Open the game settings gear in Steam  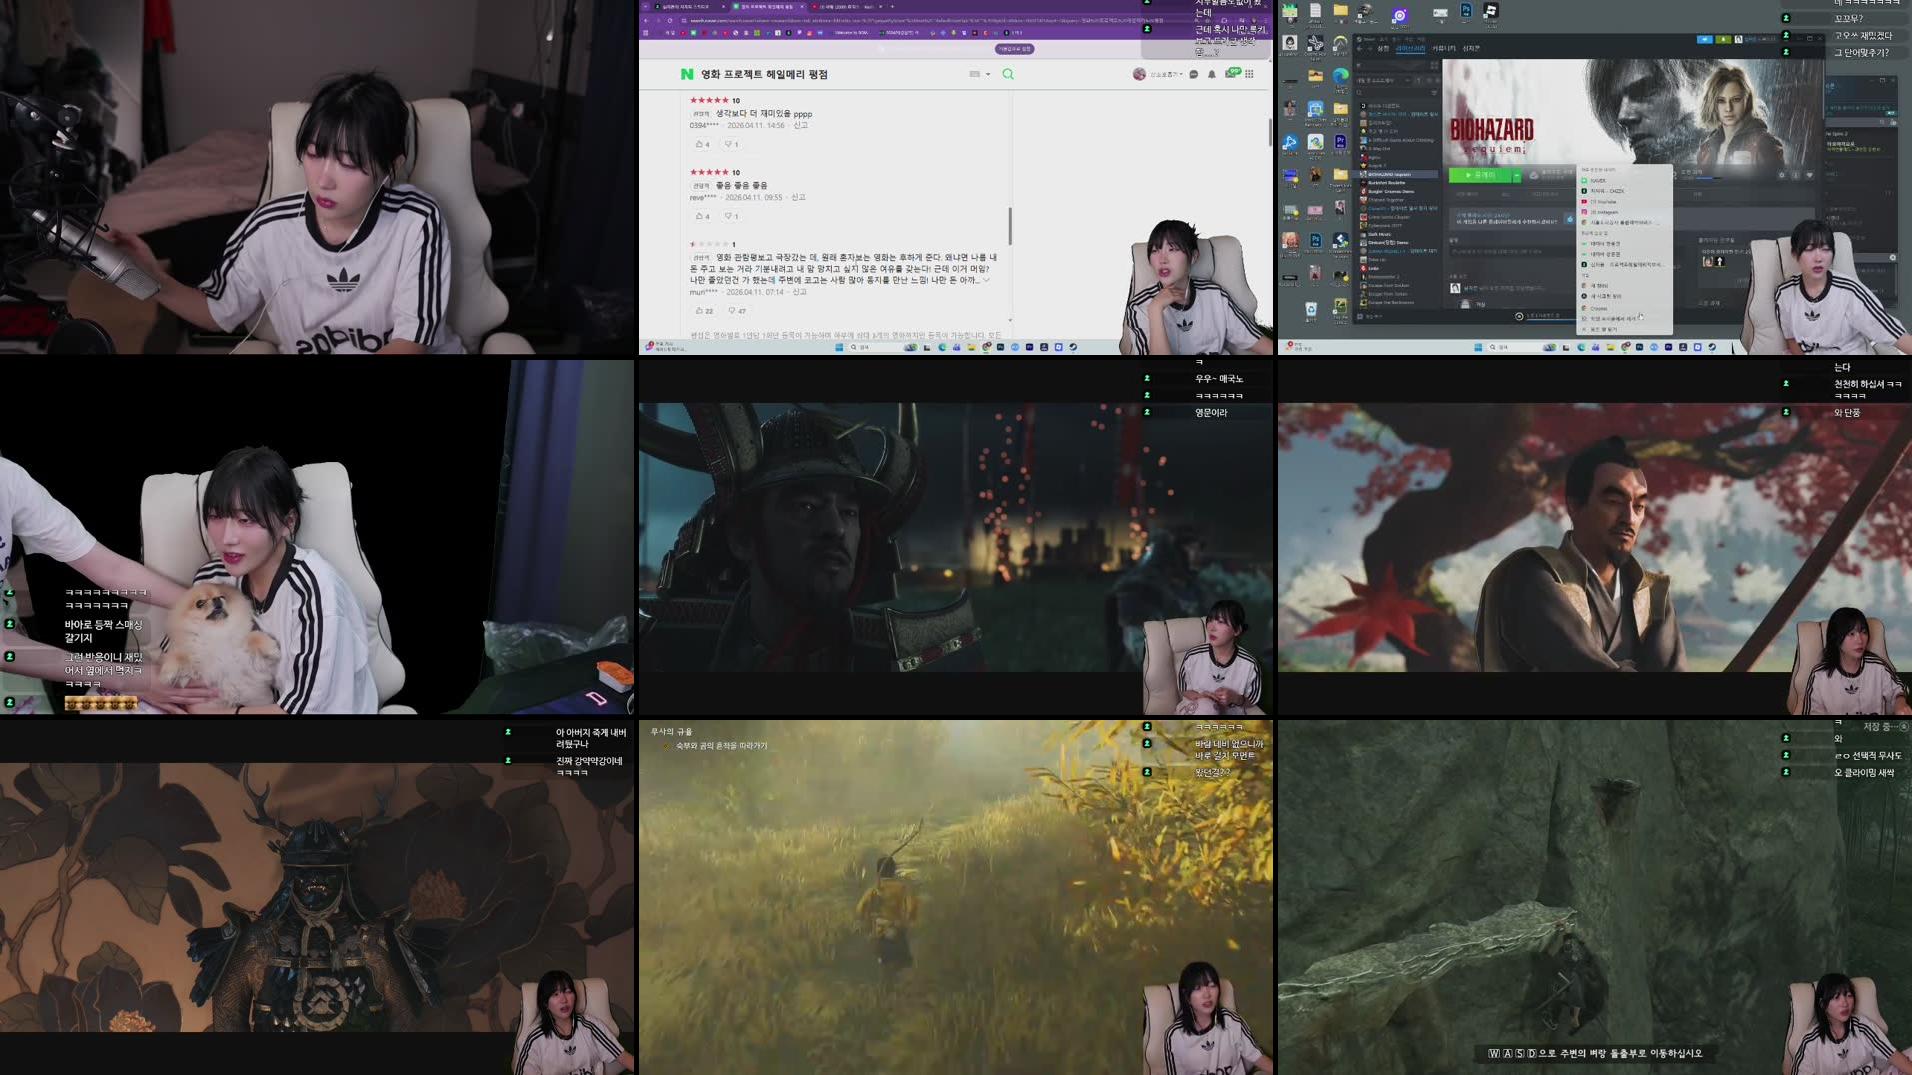click(1781, 175)
